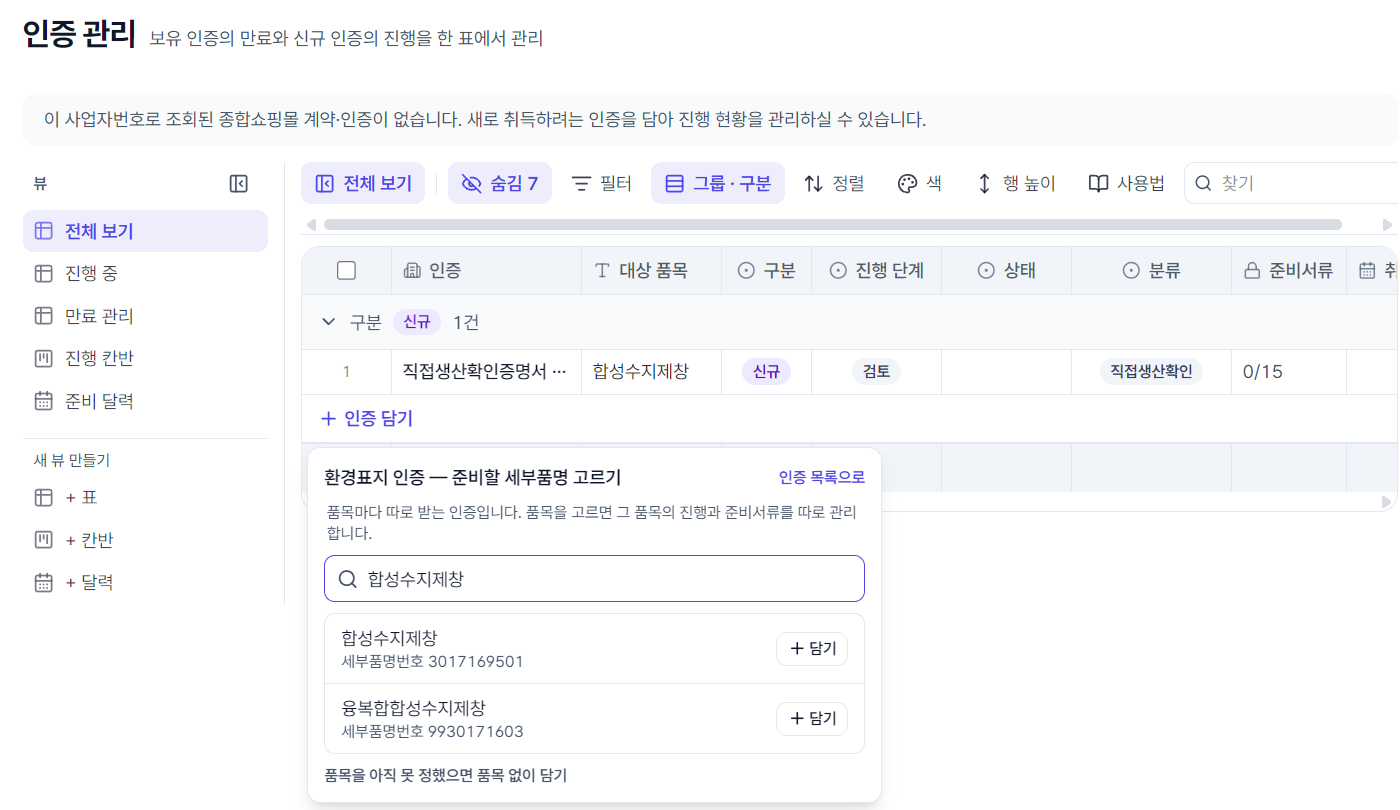The image size is (1400, 810).
Task: Open the 전체 보기 view in sidebar
Action: pyautogui.click(x=145, y=231)
